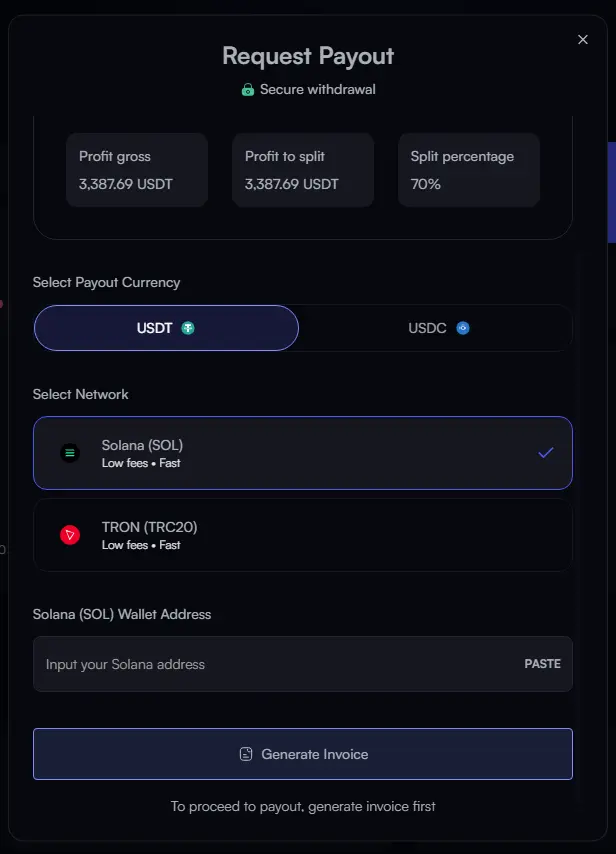Click the checkmark on Solana network
Image resolution: width=616 pixels, height=854 pixels.
pyautogui.click(x=545, y=453)
